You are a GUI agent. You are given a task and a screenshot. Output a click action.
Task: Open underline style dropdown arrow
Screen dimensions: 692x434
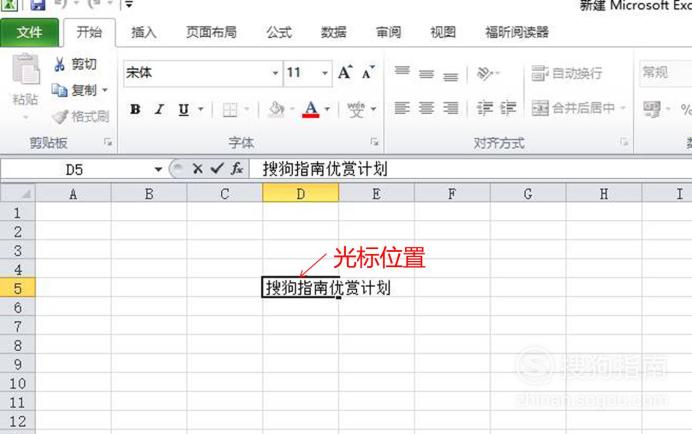click(x=201, y=109)
